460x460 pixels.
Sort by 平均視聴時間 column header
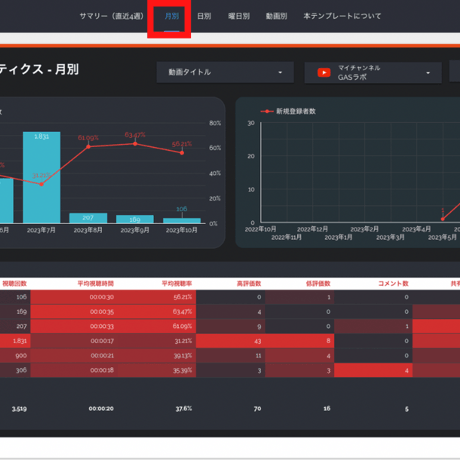click(96, 284)
